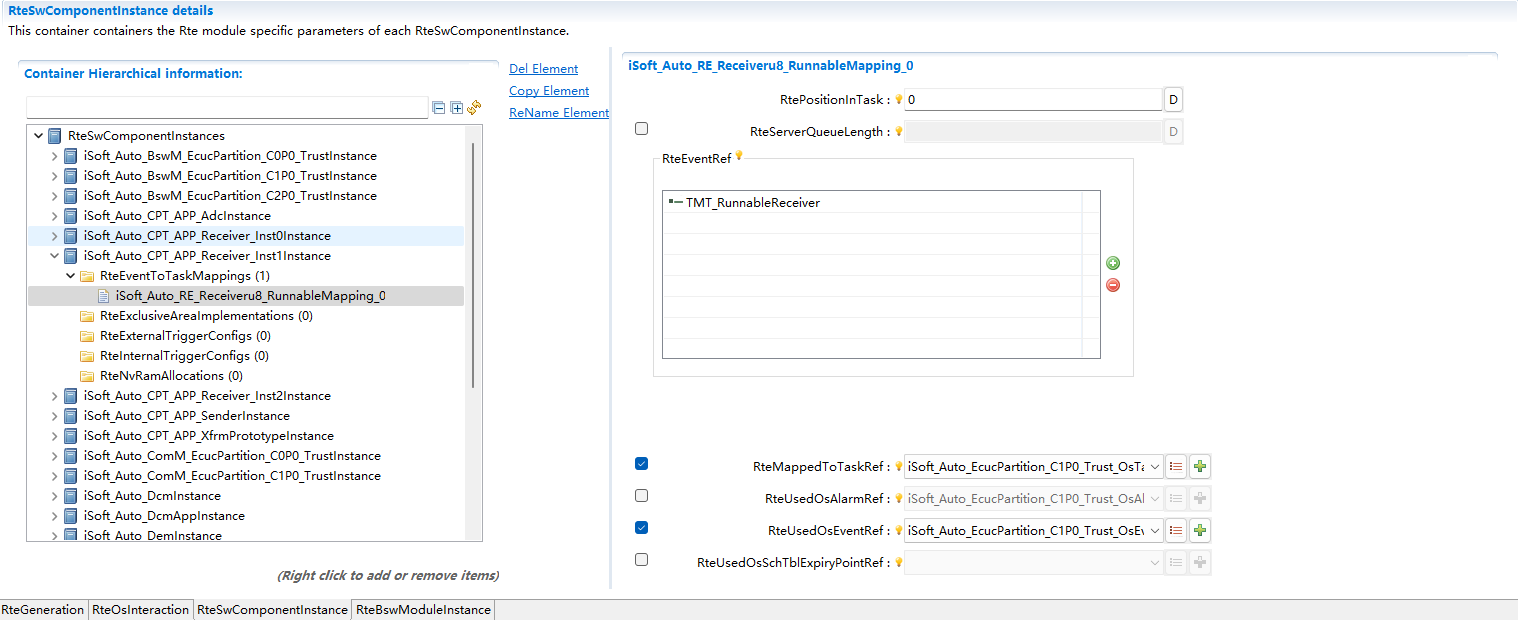Viewport: 1518px width, 620px height.
Task: Enable the RteServerQueueLength checkbox
Action: tap(641, 129)
